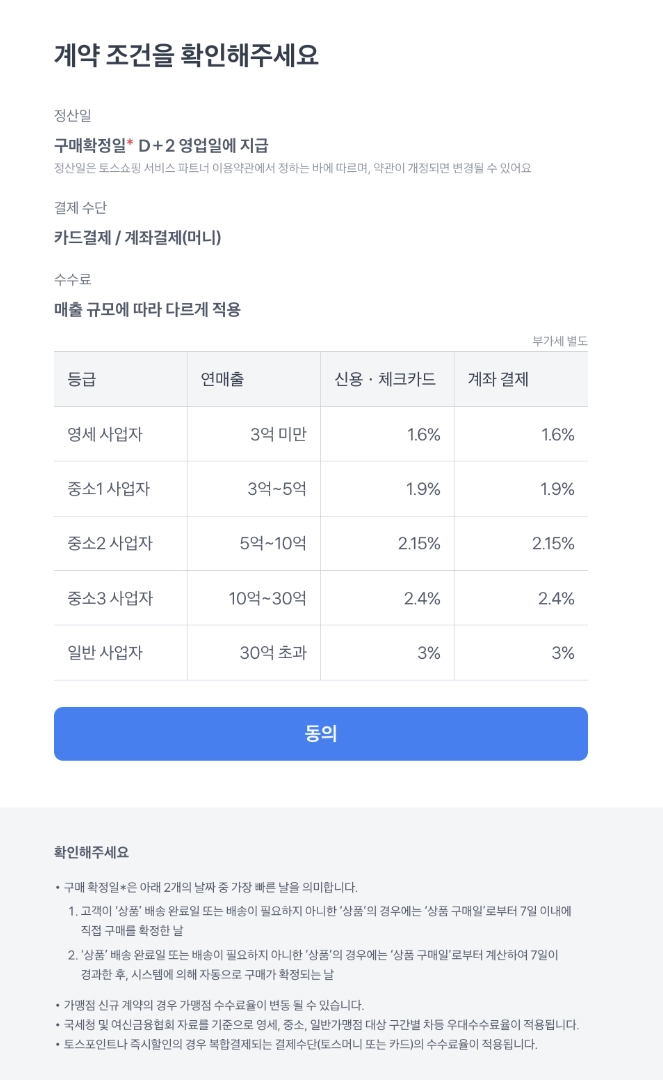Click the 매출 규모에 따라 다르게 적용 text
Image resolution: width=663 pixels, height=1080 pixels.
[147, 309]
